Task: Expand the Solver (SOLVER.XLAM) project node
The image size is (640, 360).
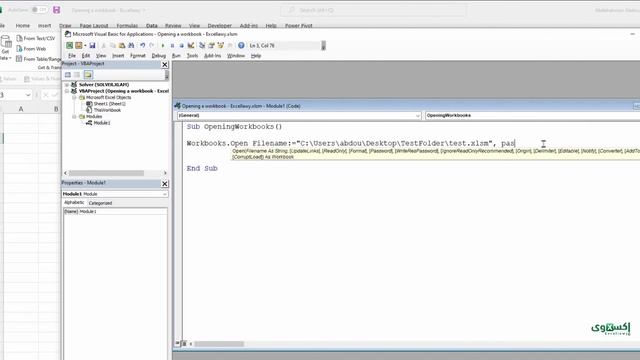Action: [x=67, y=84]
